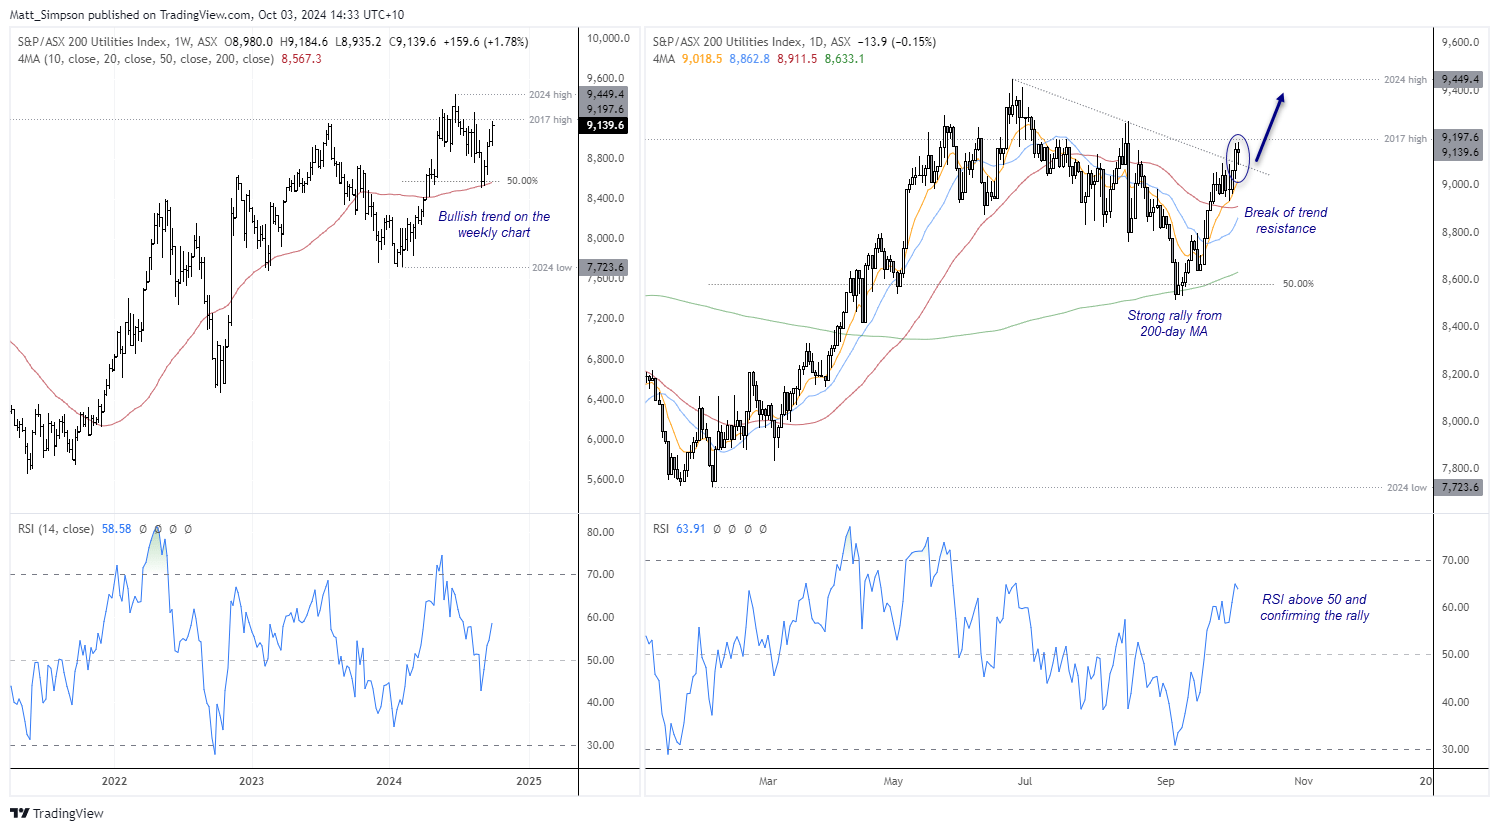1499x831 pixels.
Task: Click the daily change value −13.9 (−0.15%)
Action: [x=898, y=42]
